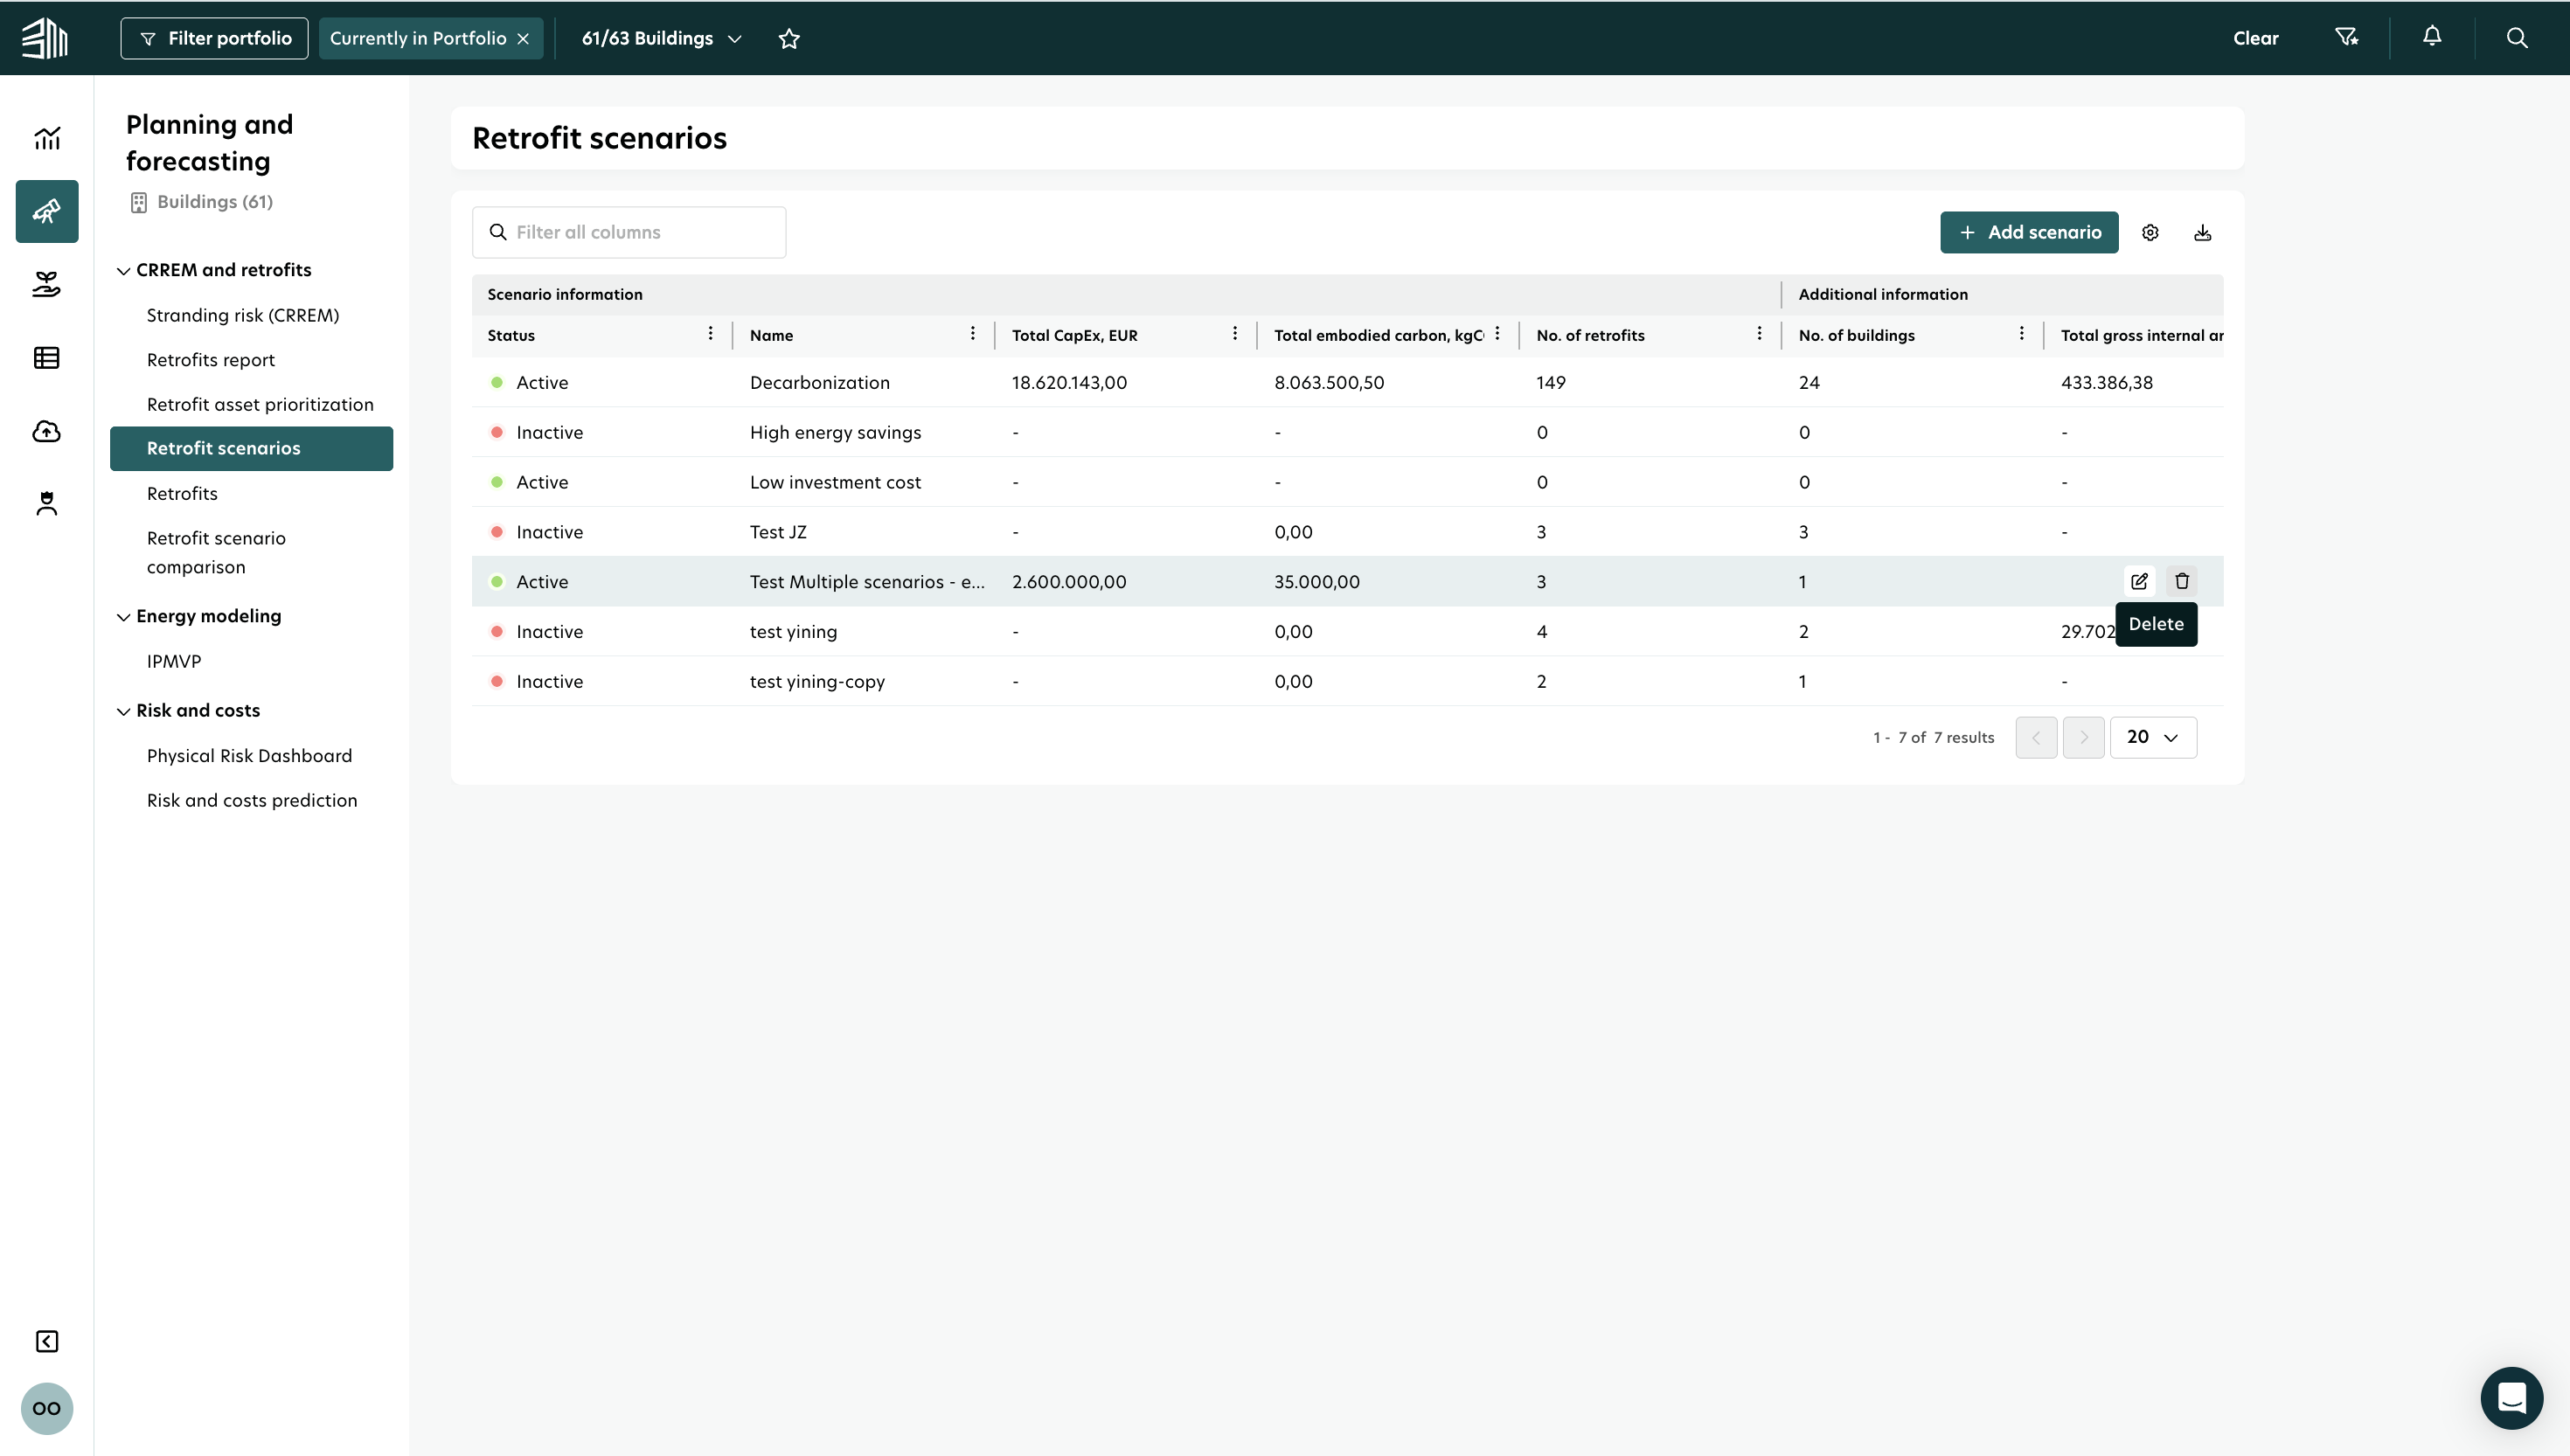Open table settings gear icon

[x=2150, y=233]
